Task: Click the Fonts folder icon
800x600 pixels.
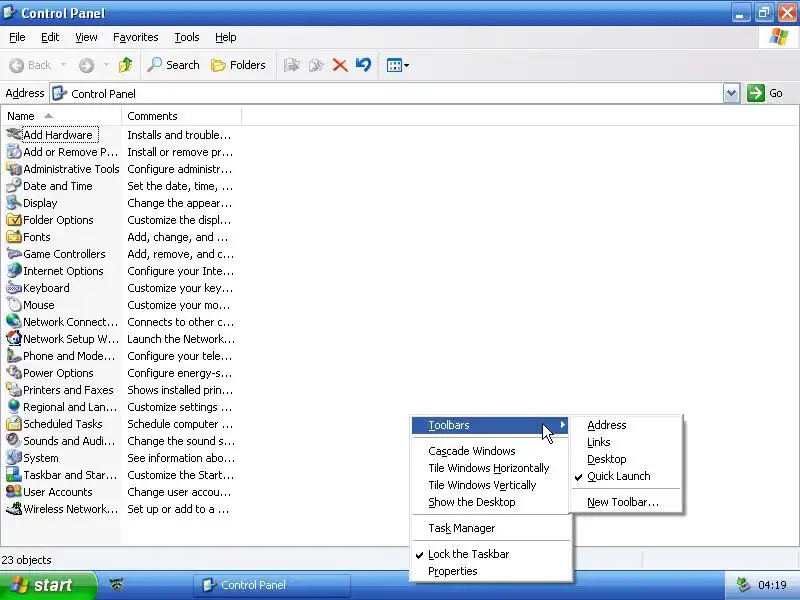Action: pos(14,237)
